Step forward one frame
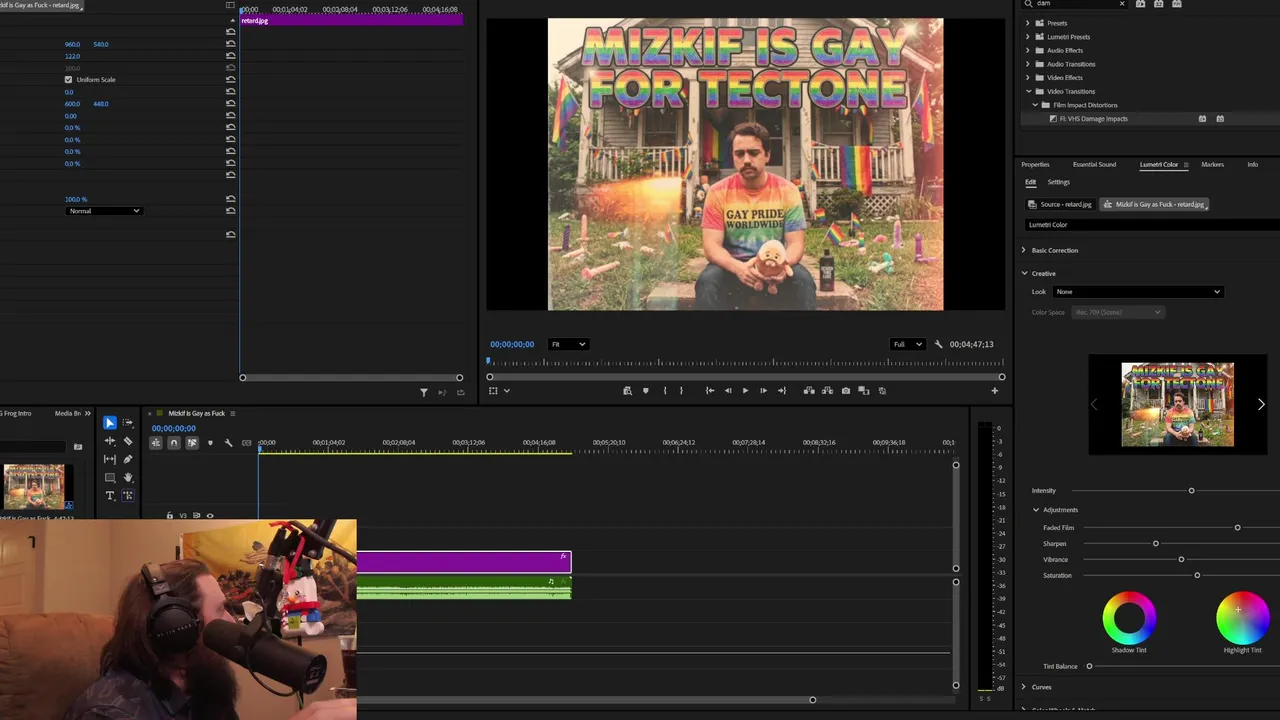 click(763, 391)
